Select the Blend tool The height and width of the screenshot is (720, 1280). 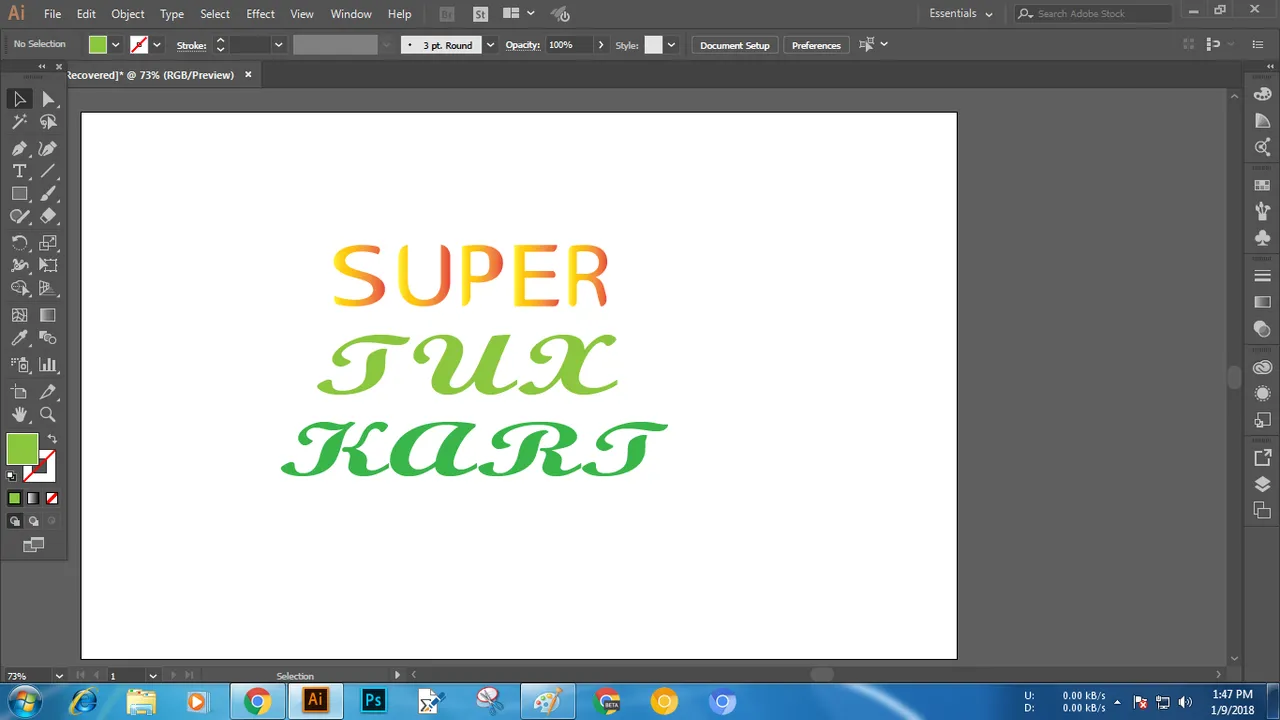[48, 339]
